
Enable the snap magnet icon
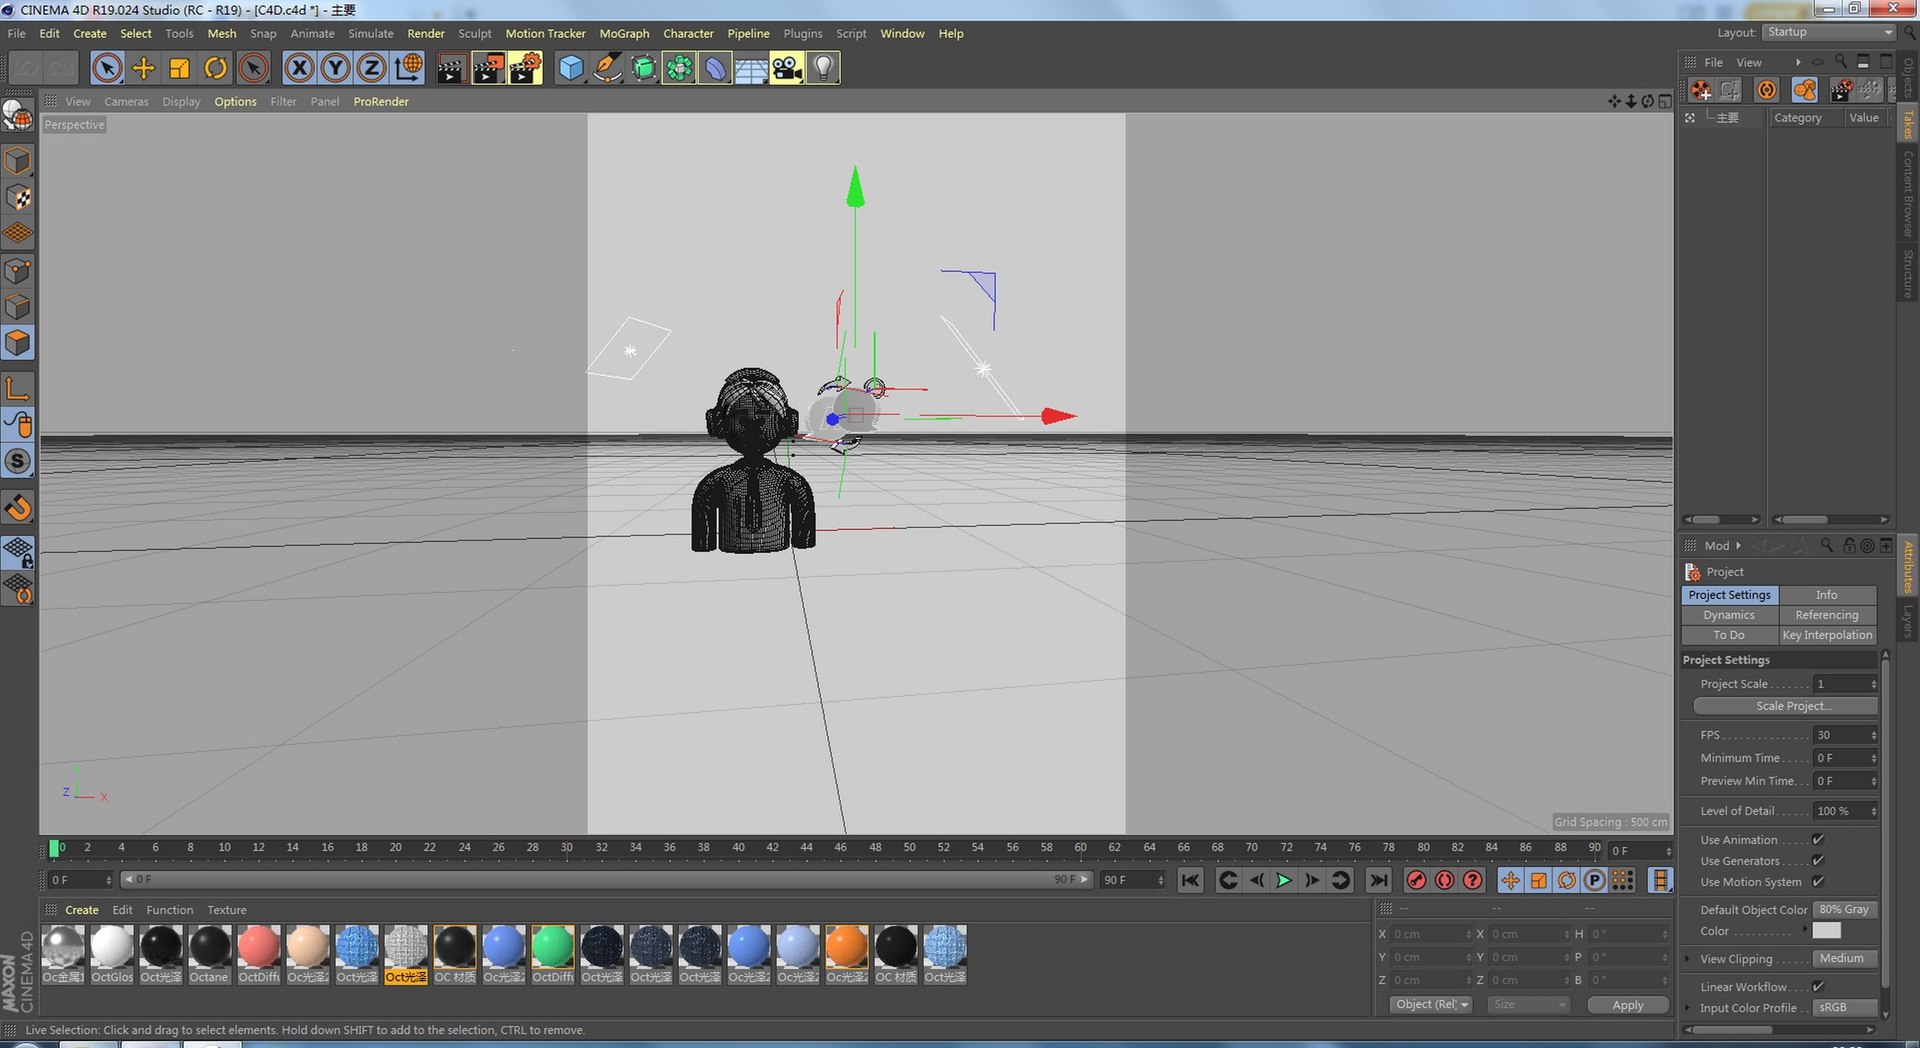(x=18, y=507)
